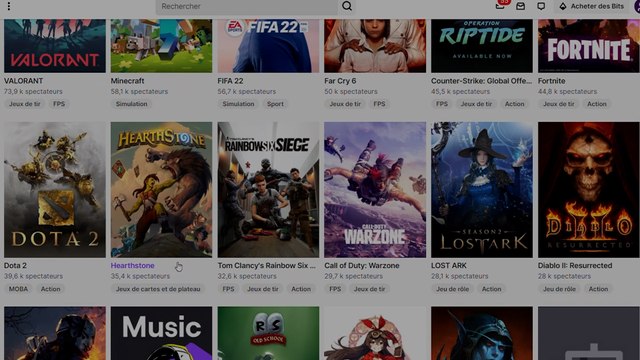Open the notifications inbox with red badge
The width and height of the screenshot is (640, 360).
[x=500, y=5]
